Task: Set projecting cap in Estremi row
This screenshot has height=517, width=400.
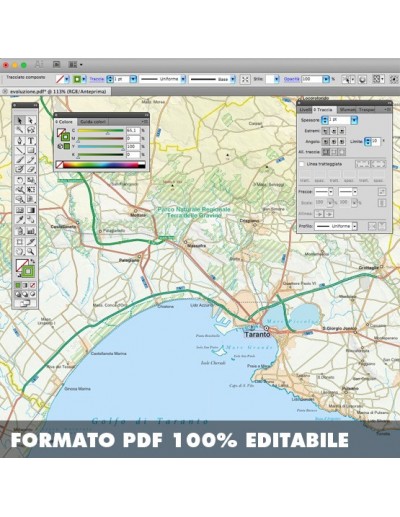Action: click(342, 131)
